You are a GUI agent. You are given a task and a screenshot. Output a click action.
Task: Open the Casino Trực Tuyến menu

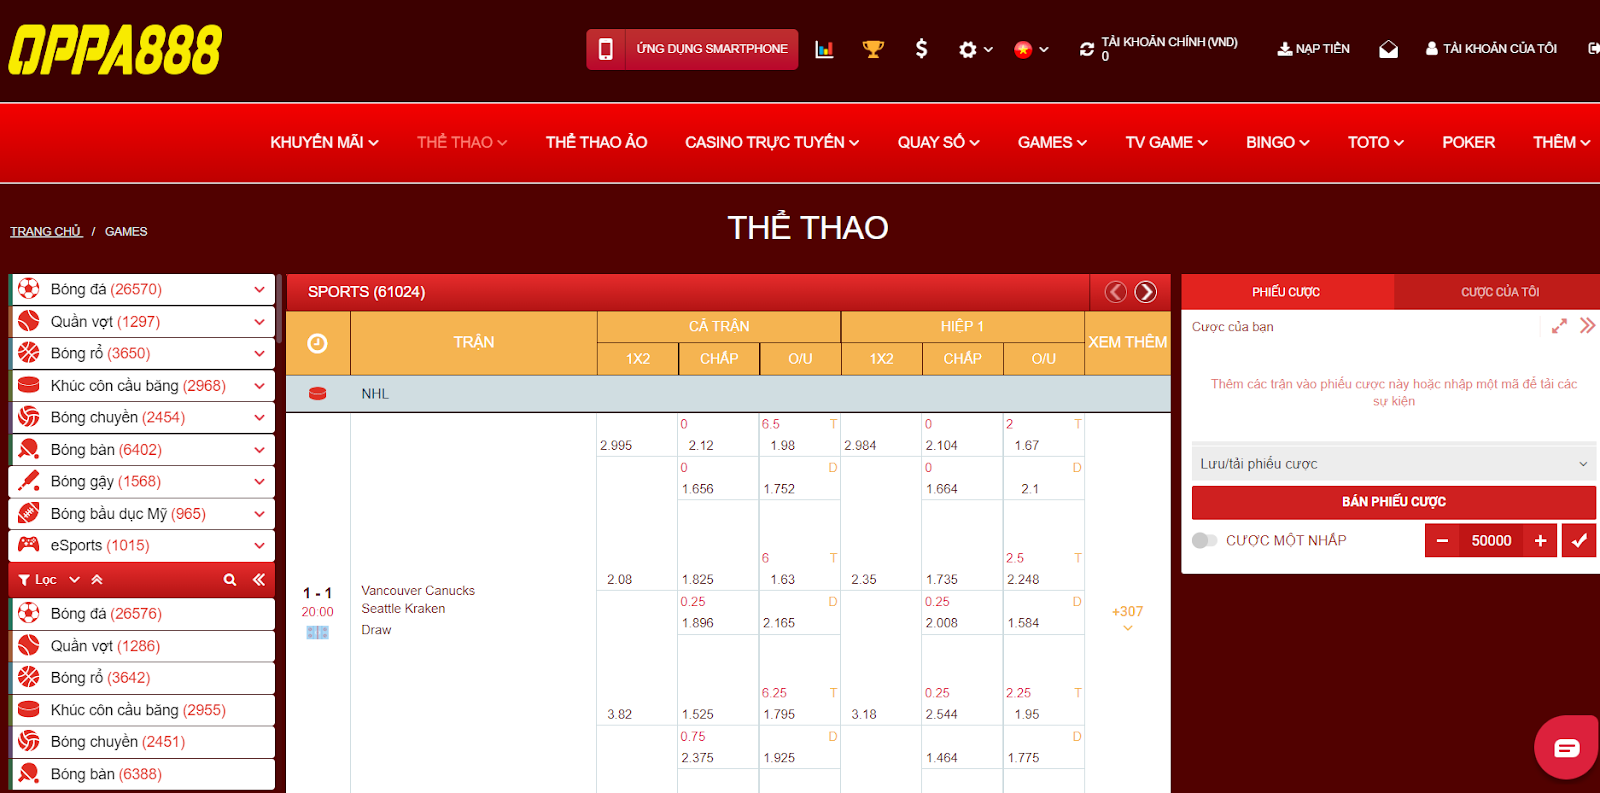coord(771,143)
